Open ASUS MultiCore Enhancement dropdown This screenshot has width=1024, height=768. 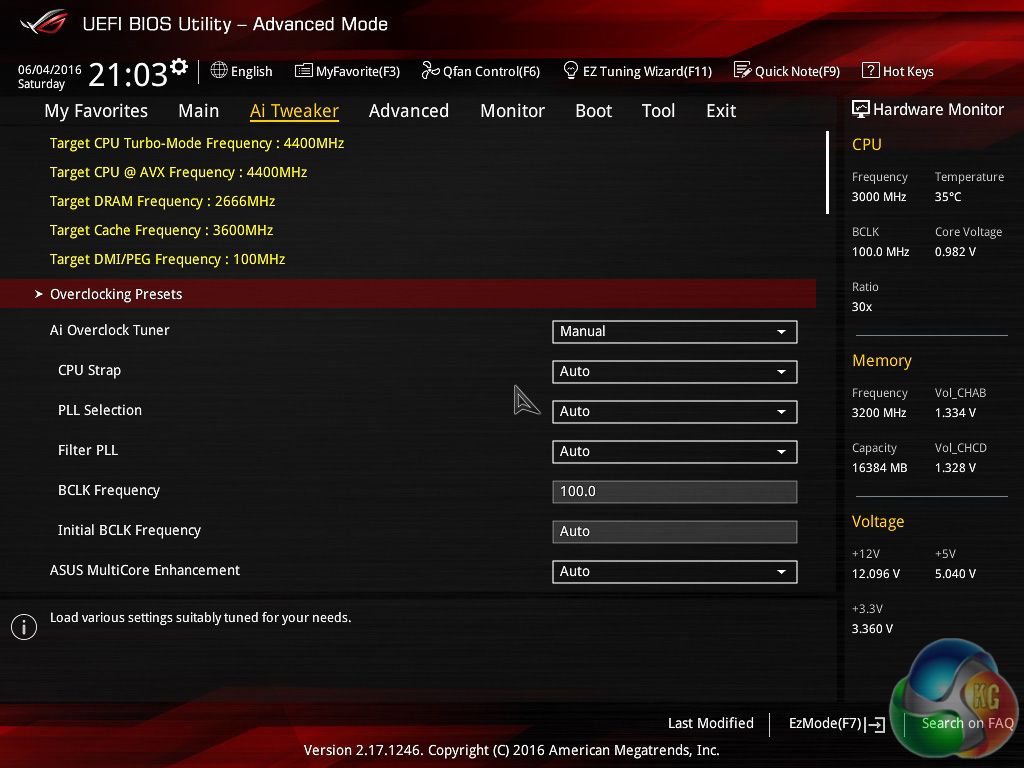[x=675, y=571]
